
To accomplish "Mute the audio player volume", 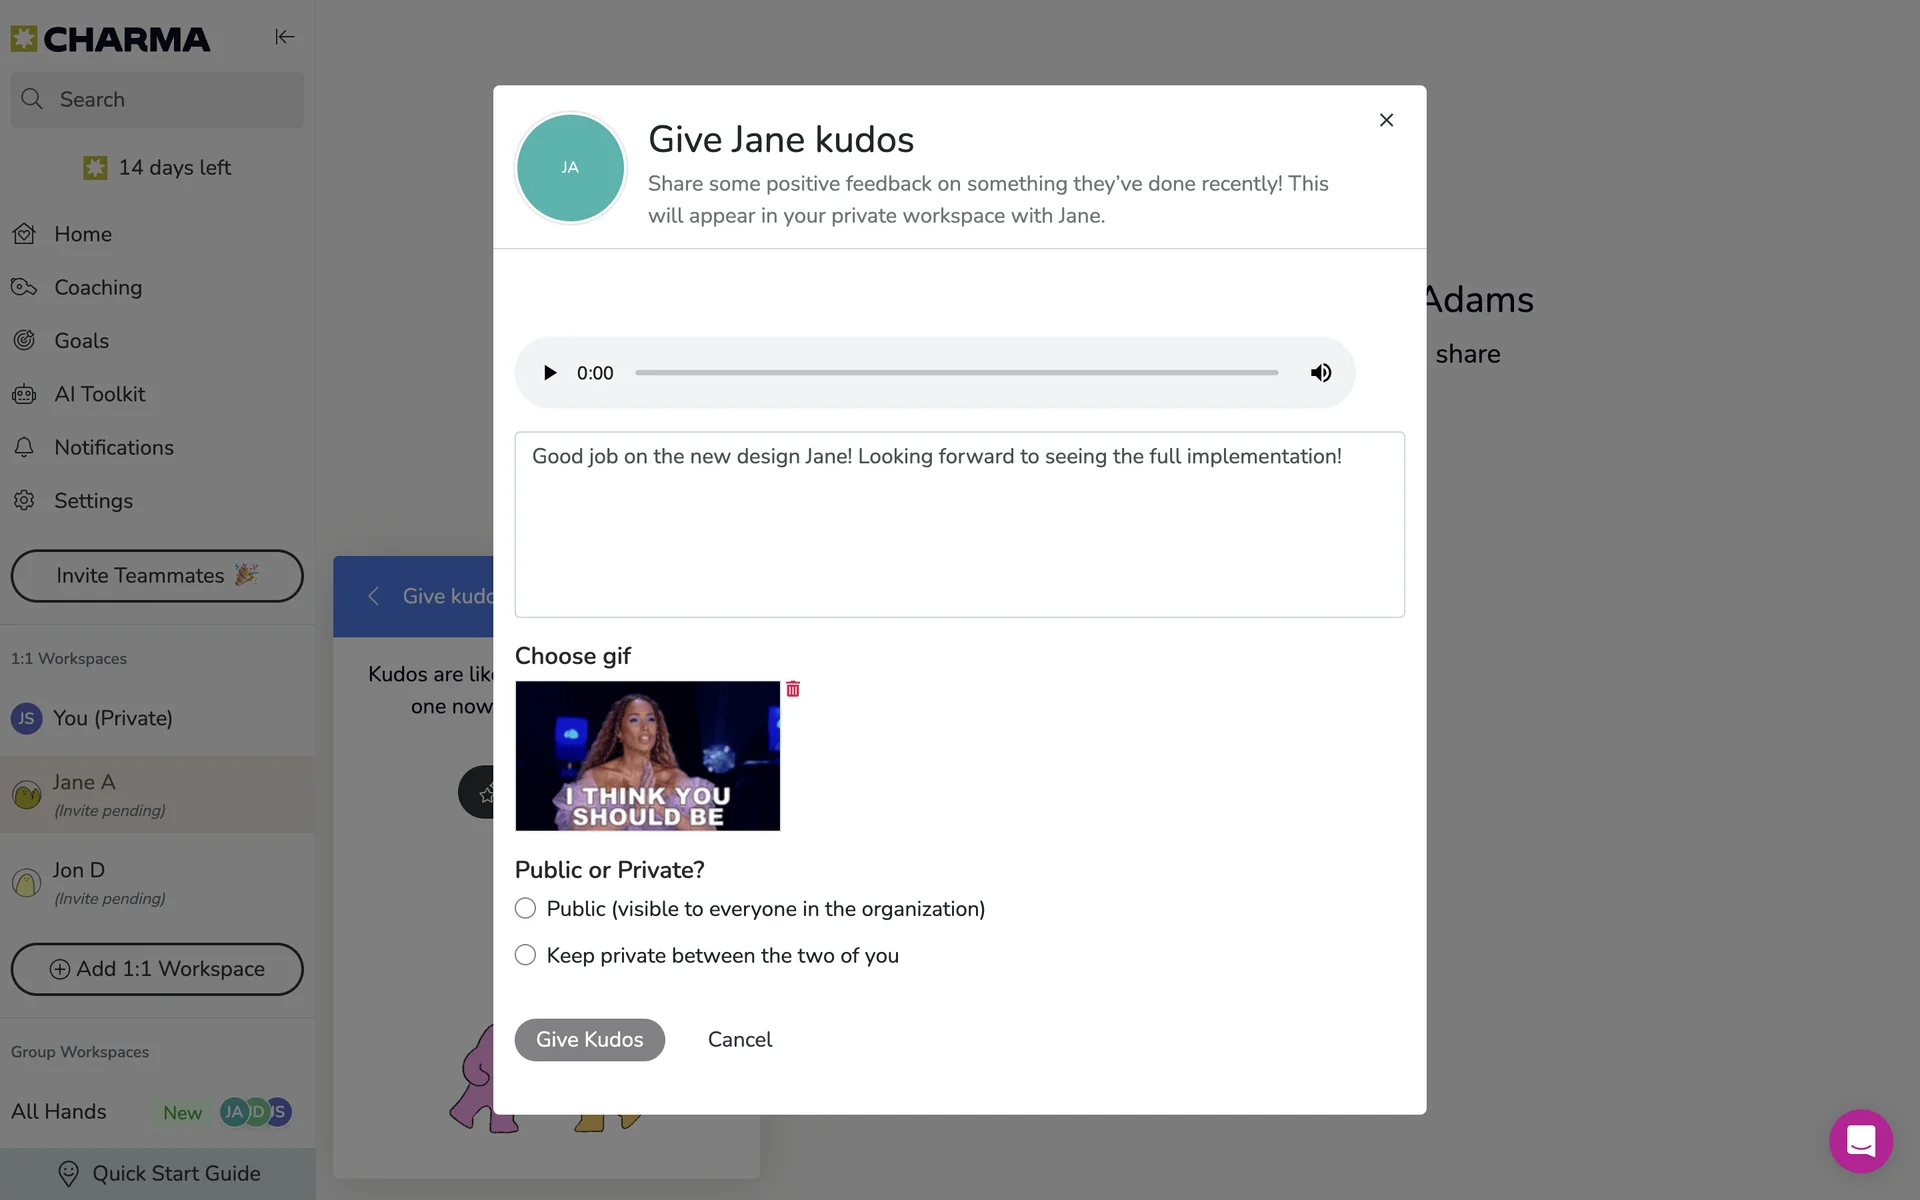I will (x=1321, y=373).
